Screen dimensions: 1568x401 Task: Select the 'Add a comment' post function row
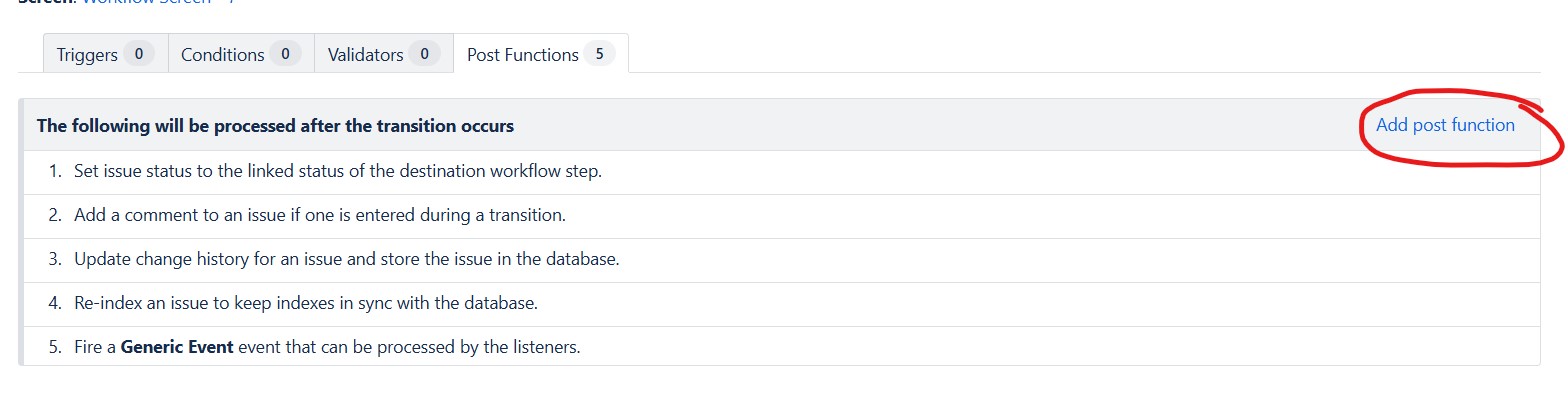tap(320, 215)
